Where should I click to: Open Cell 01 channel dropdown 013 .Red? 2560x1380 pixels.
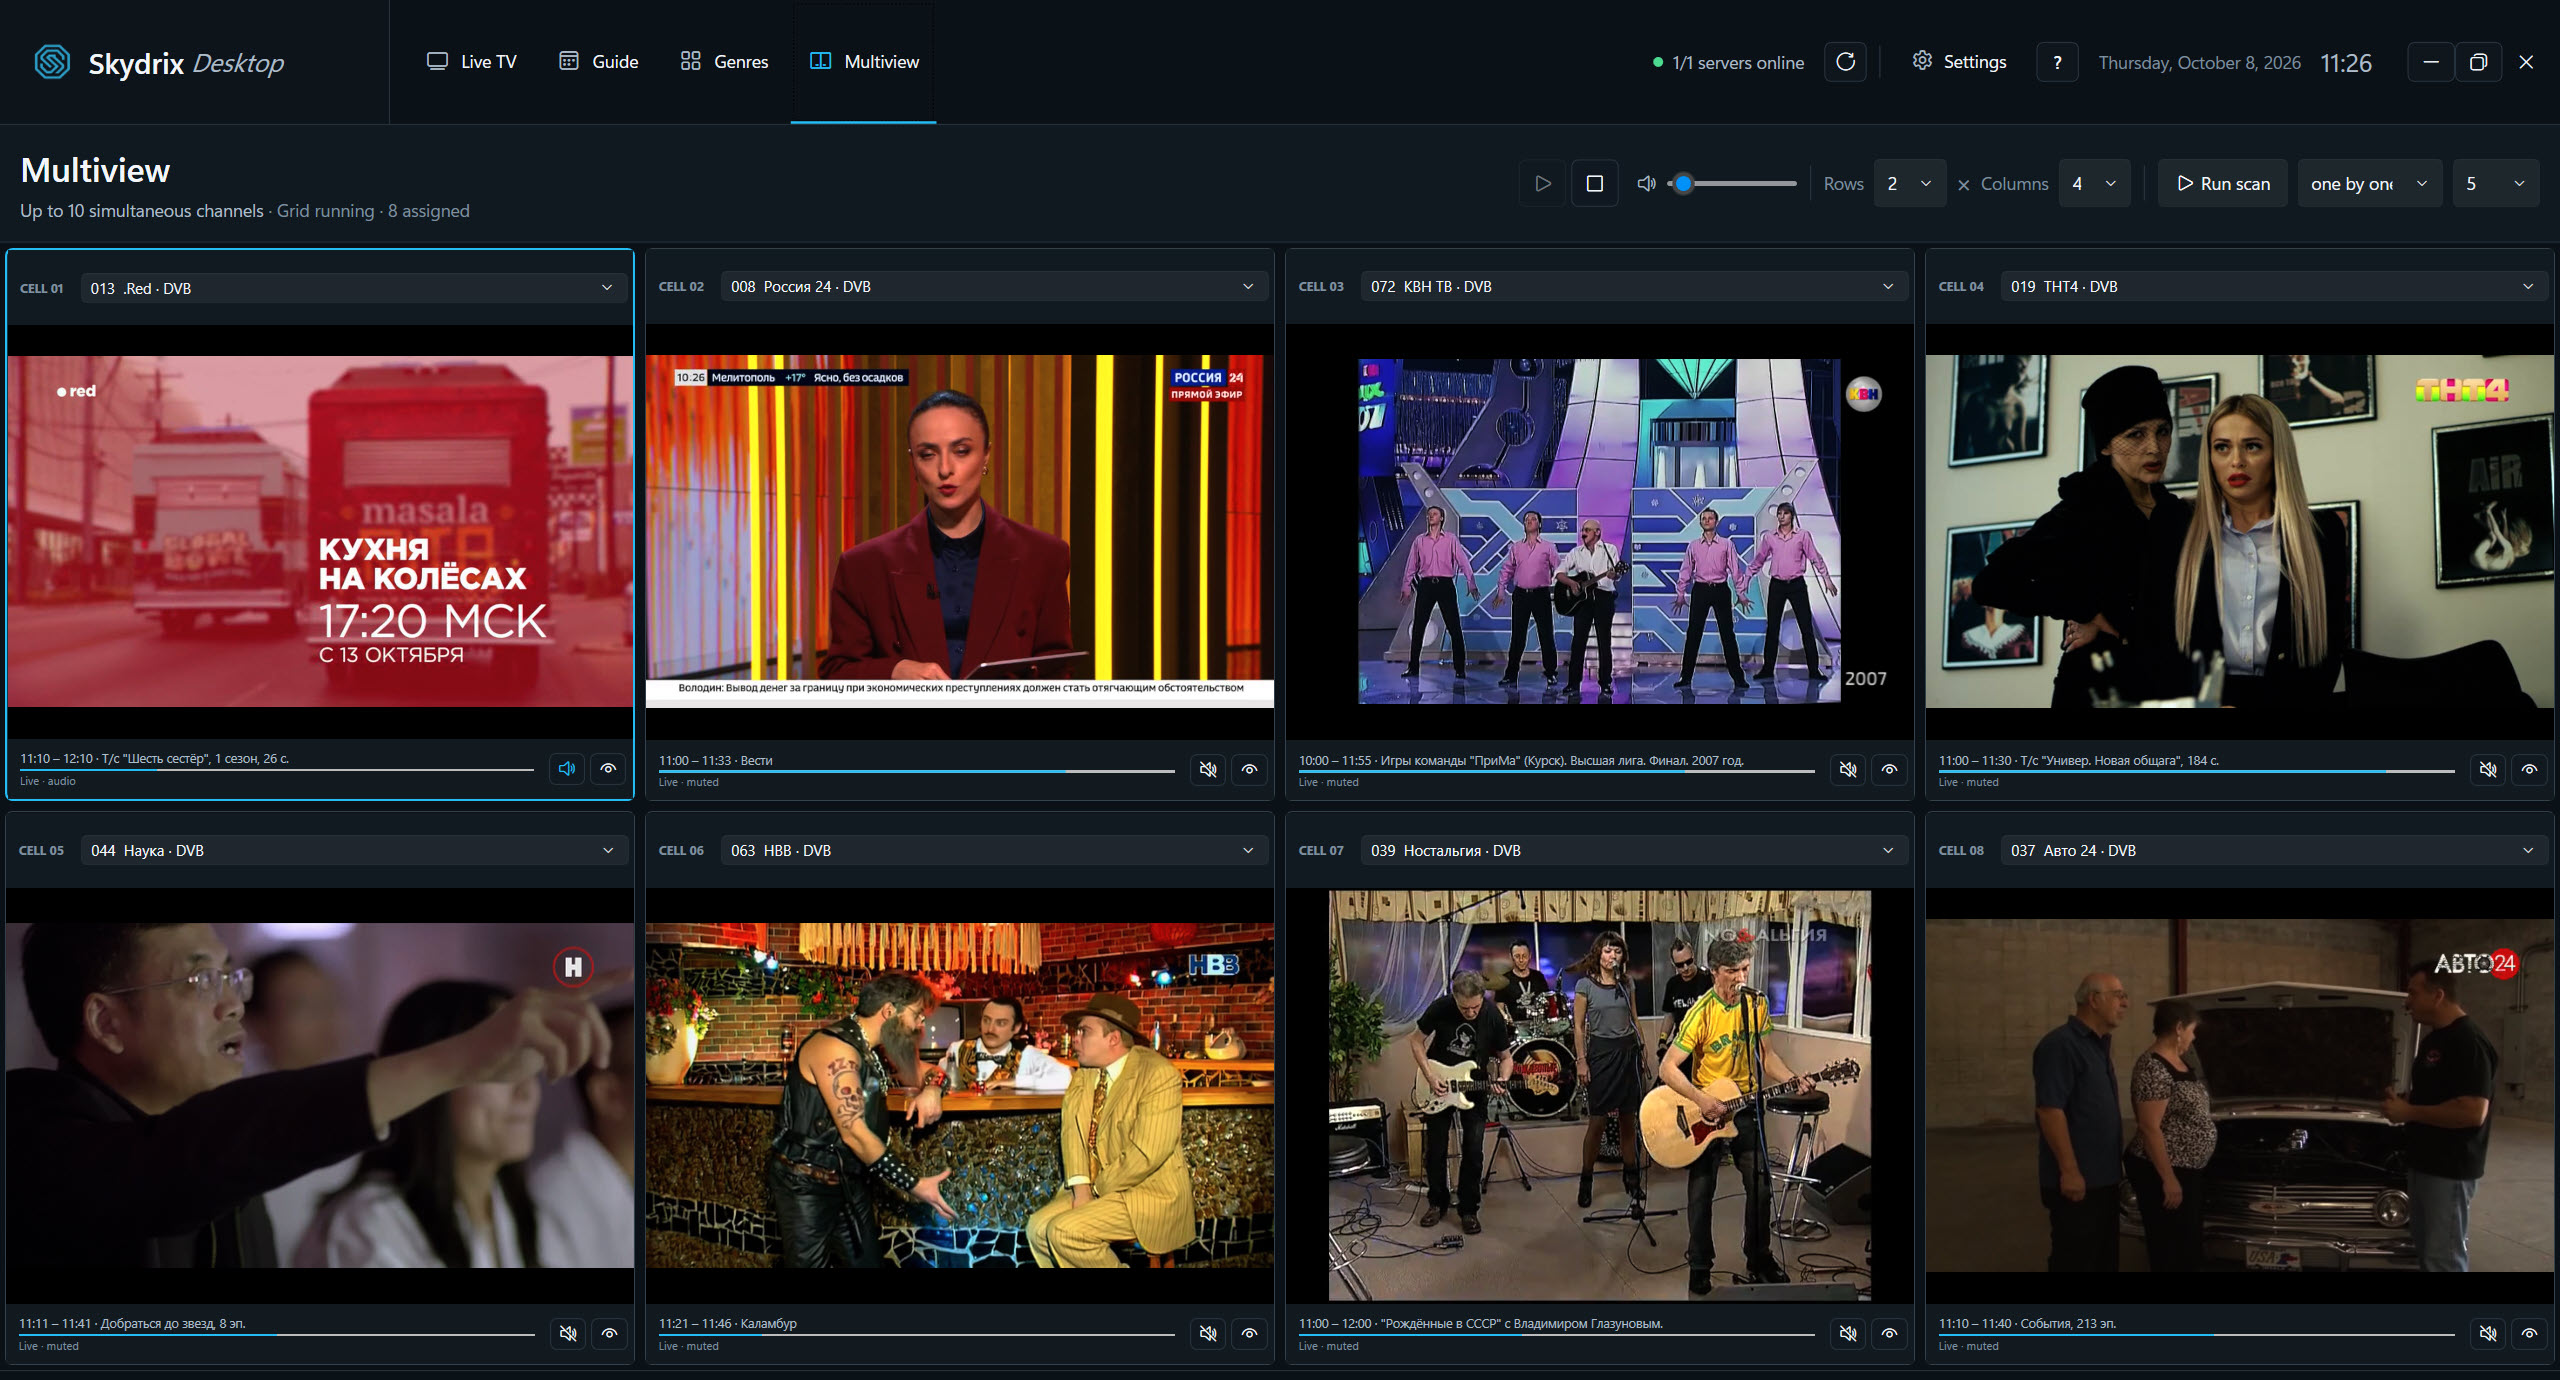pos(353,288)
